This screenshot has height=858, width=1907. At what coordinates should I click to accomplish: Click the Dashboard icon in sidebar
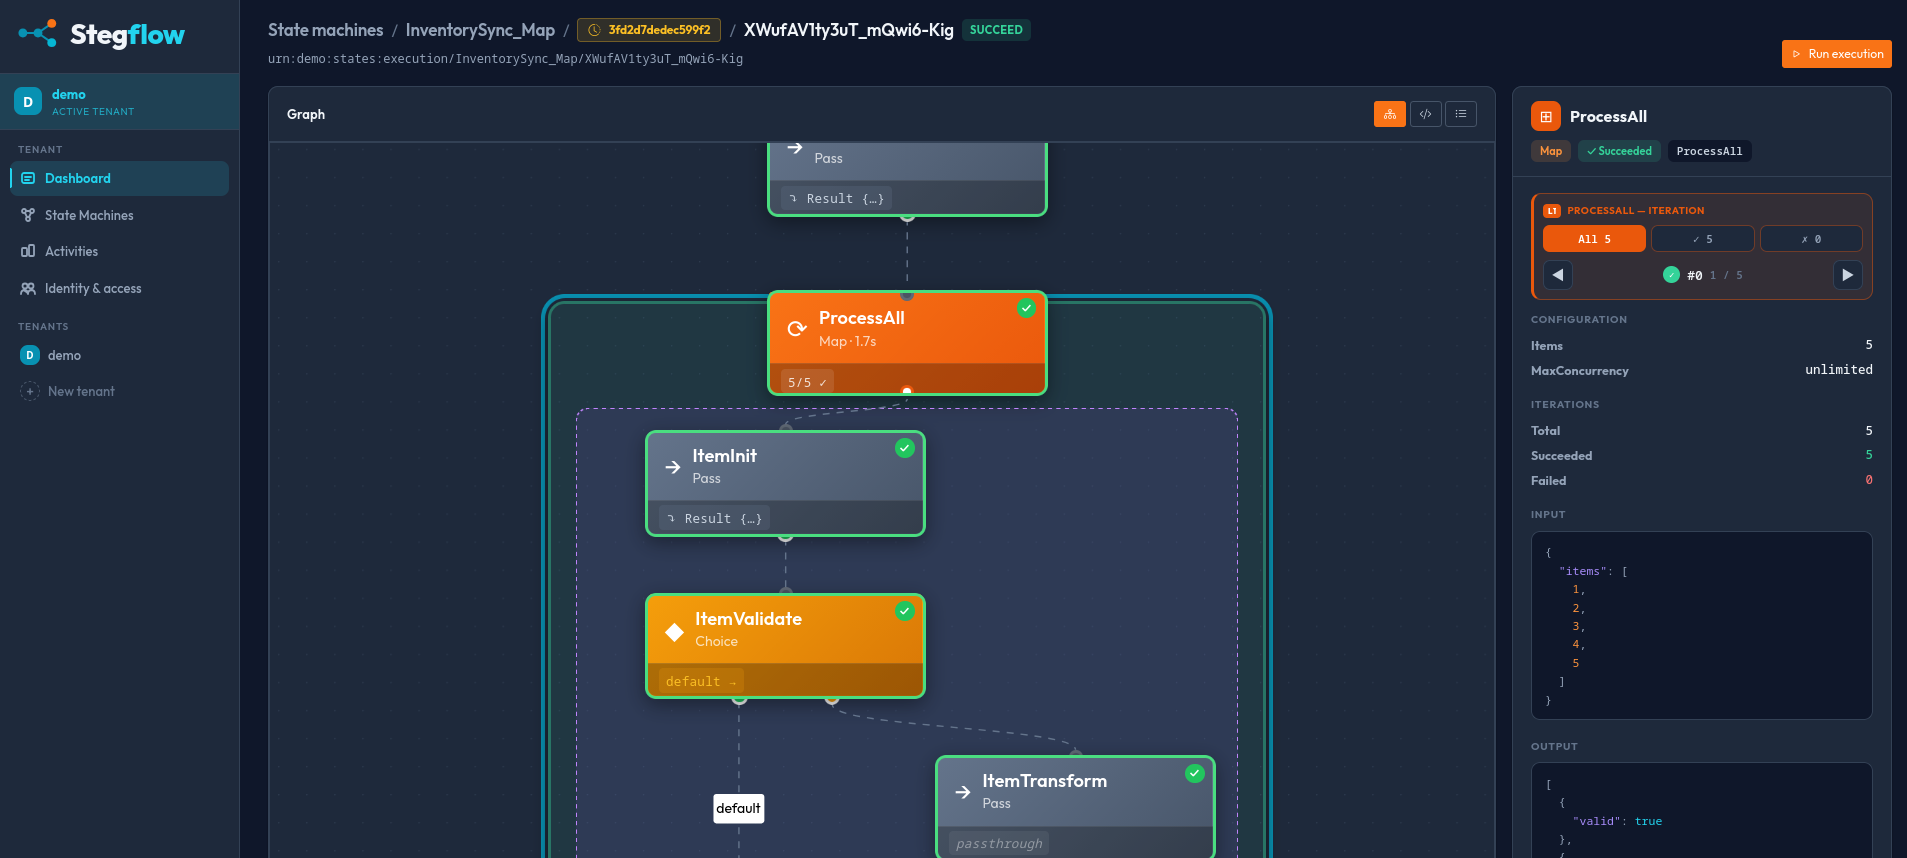pos(28,178)
